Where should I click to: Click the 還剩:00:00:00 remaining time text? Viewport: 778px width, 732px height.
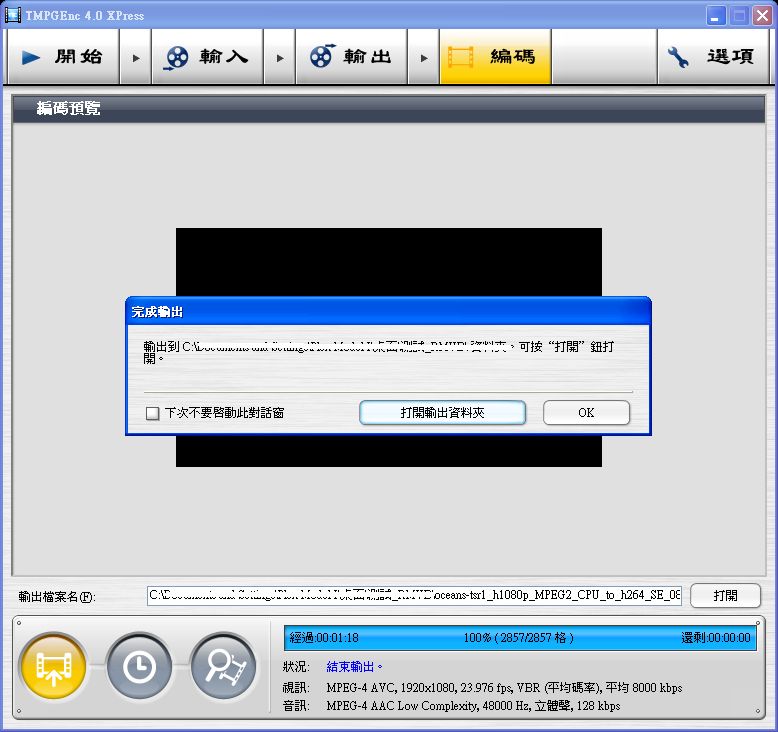[715, 638]
